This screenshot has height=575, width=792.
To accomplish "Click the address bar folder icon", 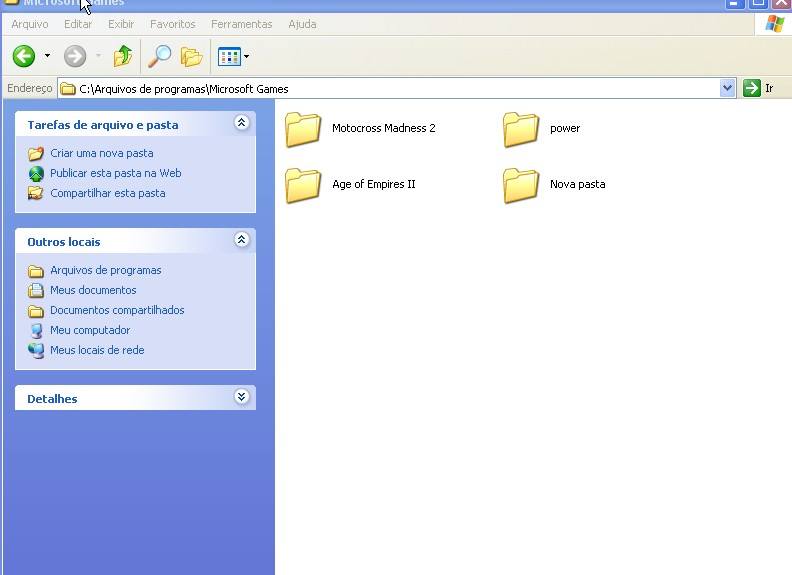I will pyautogui.click(x=68, y=89).
